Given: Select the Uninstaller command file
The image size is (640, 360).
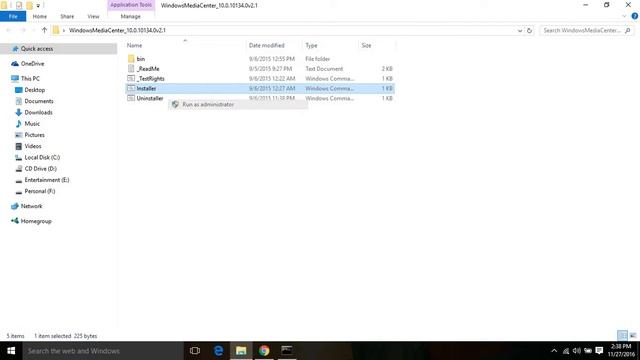Looking at the screenshot, I should (x=150, y=98).
